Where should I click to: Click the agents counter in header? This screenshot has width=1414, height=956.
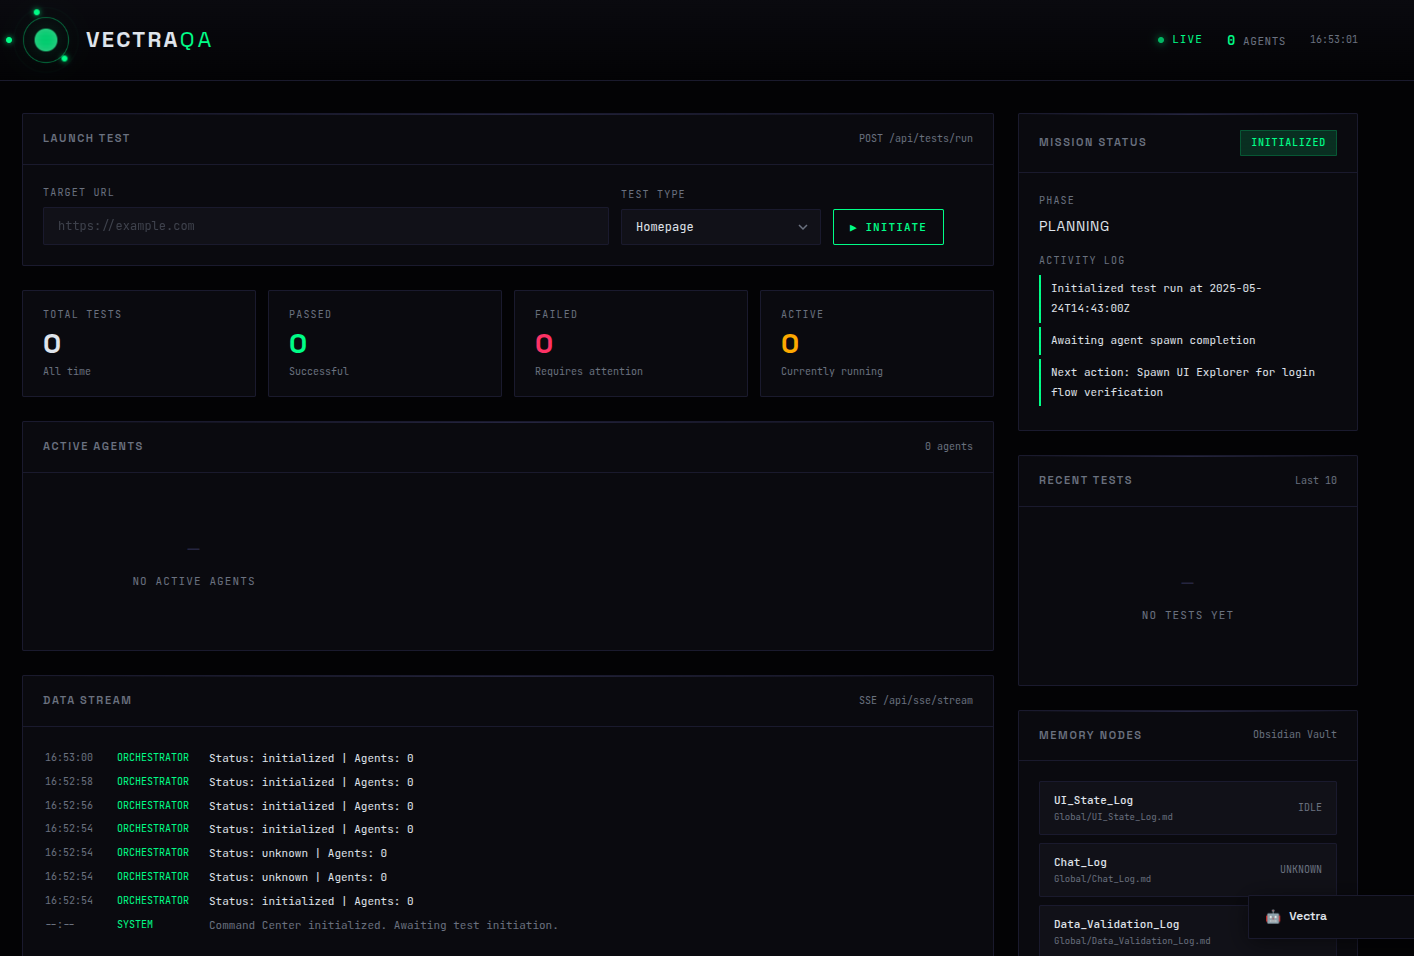(1256, 41)
